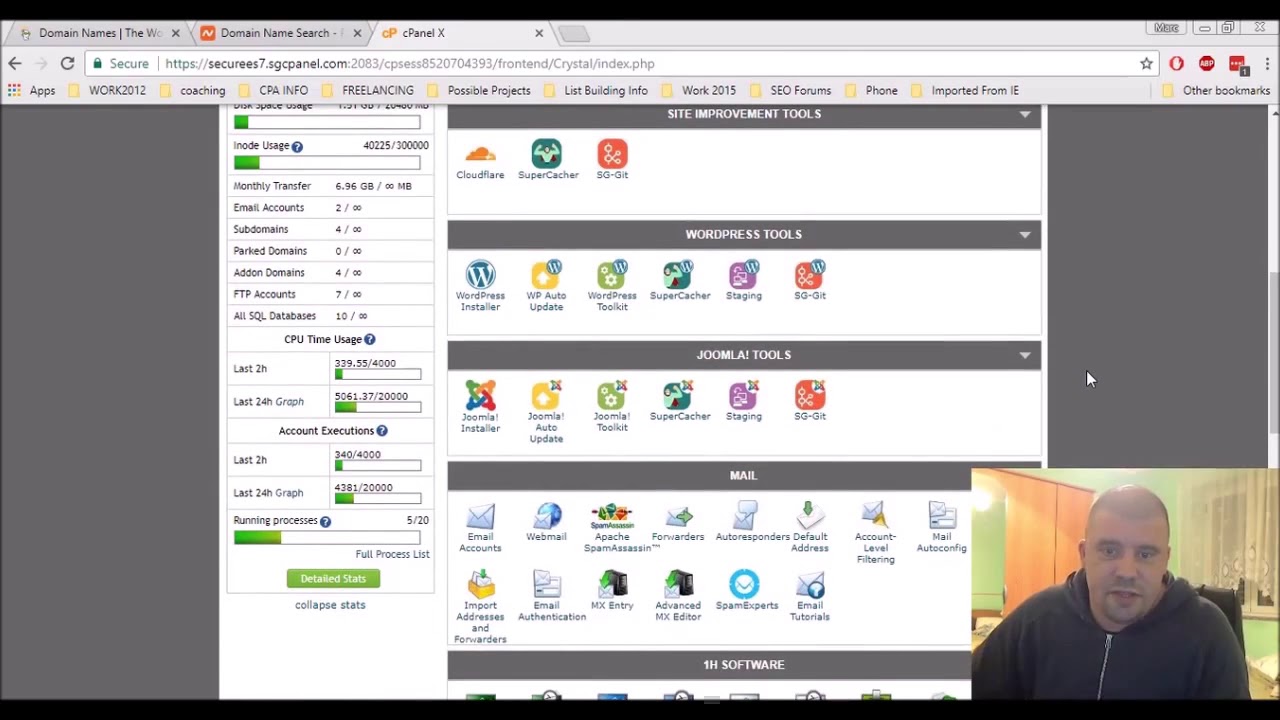Open the Chrome menu

click(x=1267, y=64)
